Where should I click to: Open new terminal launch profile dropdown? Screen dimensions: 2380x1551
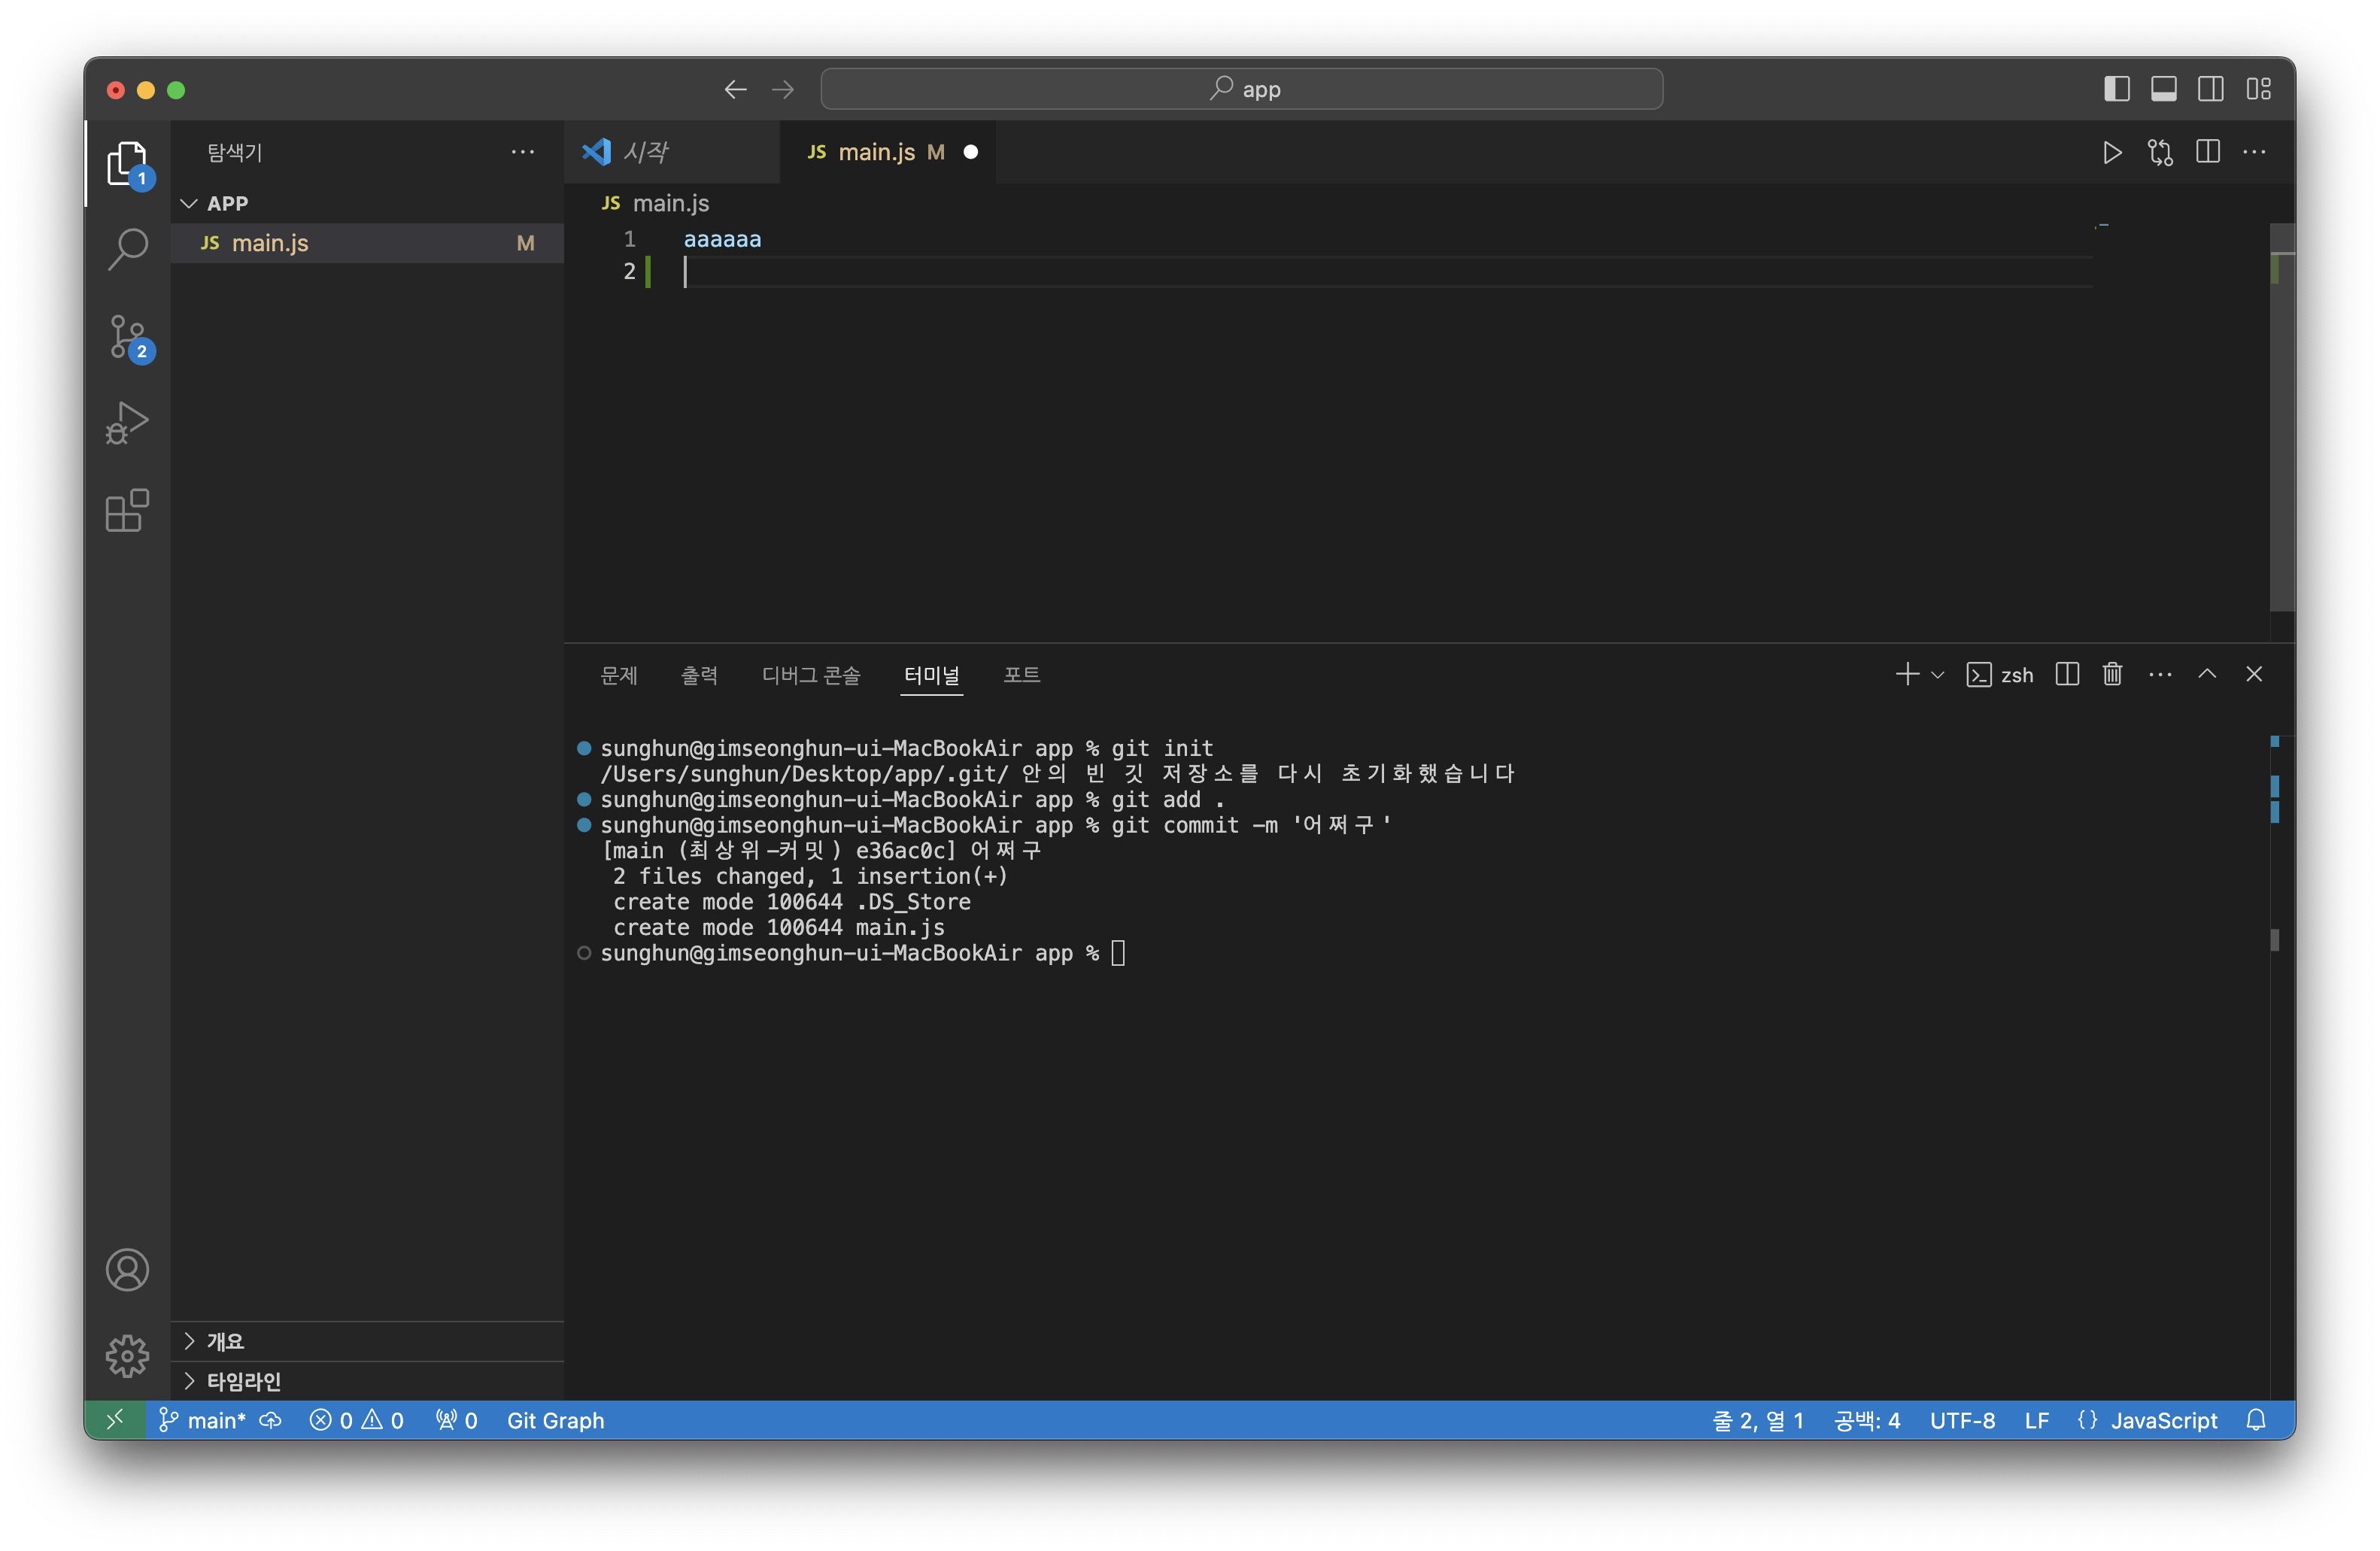coord(1937,675)
